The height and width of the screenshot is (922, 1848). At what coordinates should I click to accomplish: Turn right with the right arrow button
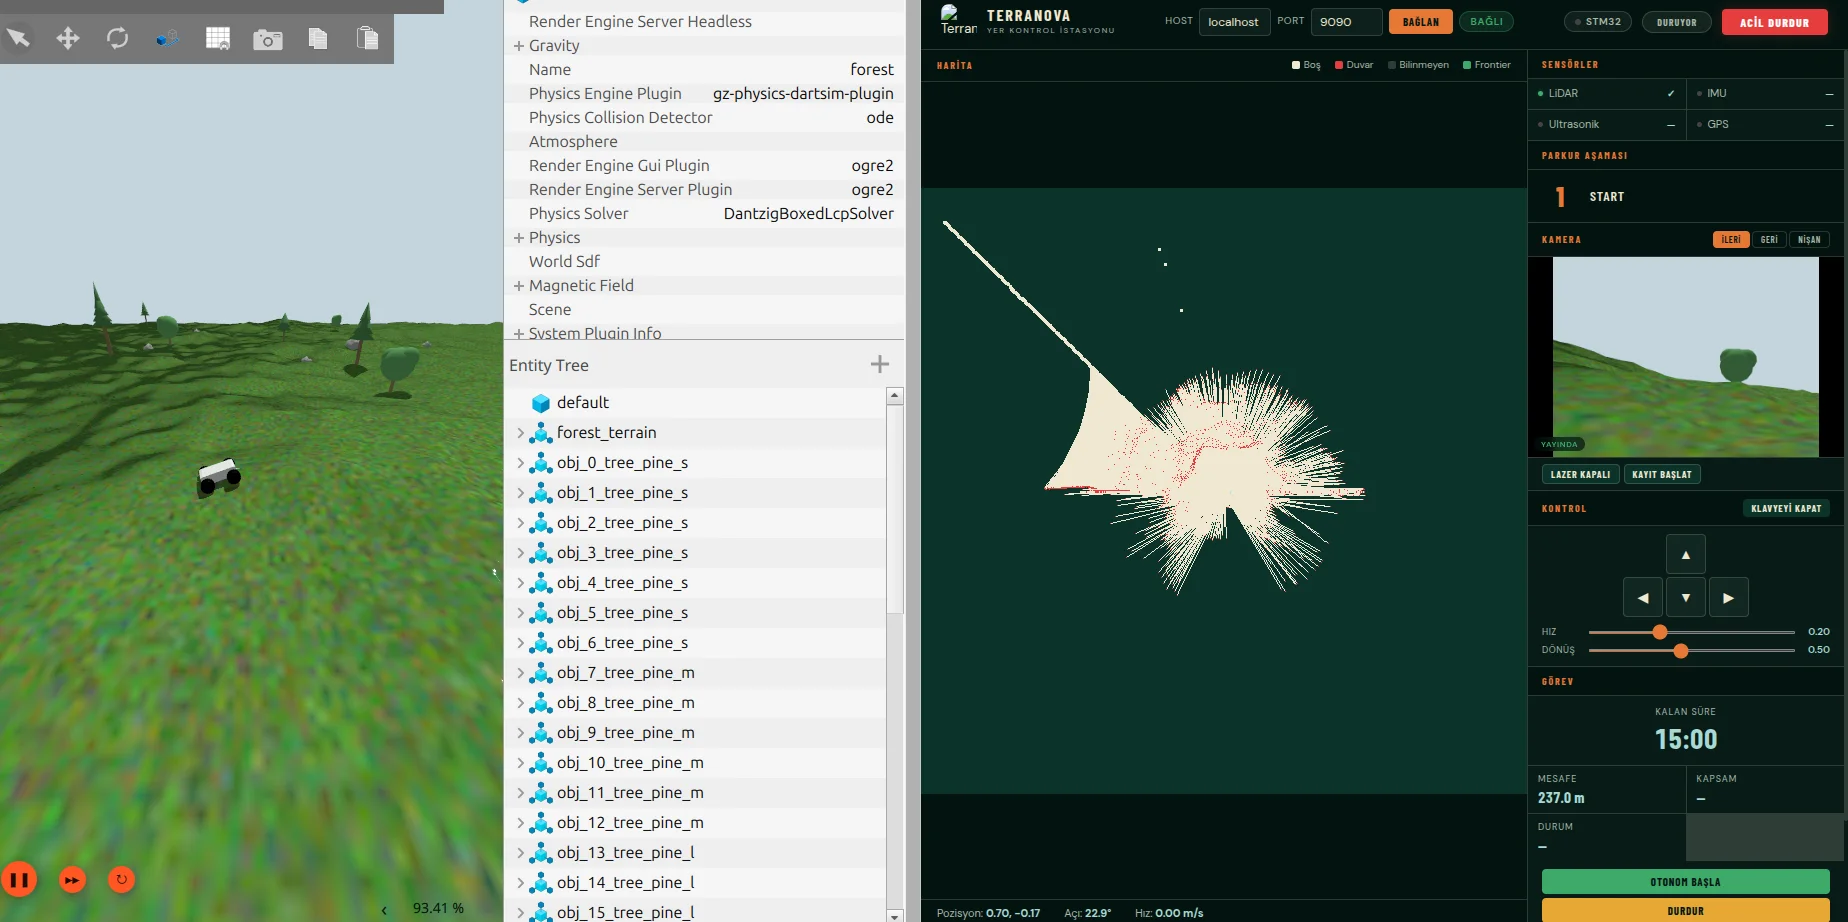pyautogui.click(x=1729, y=598)
